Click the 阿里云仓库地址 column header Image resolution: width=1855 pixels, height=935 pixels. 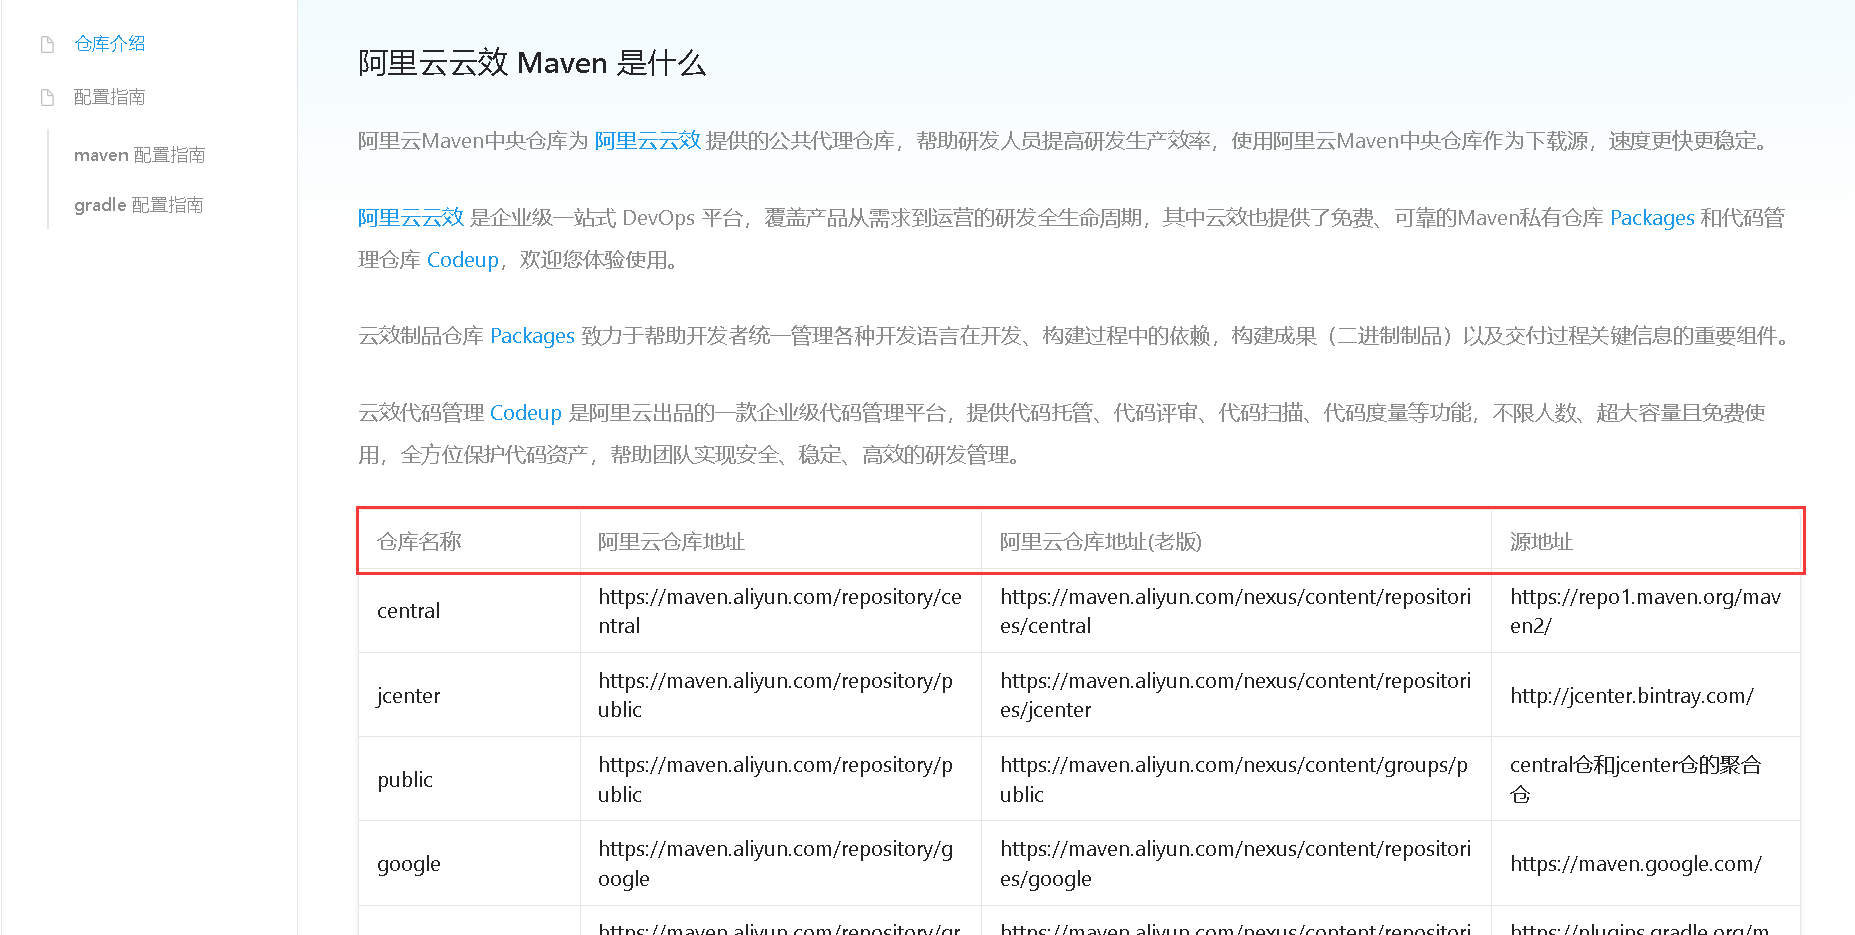tap(781, 542)
